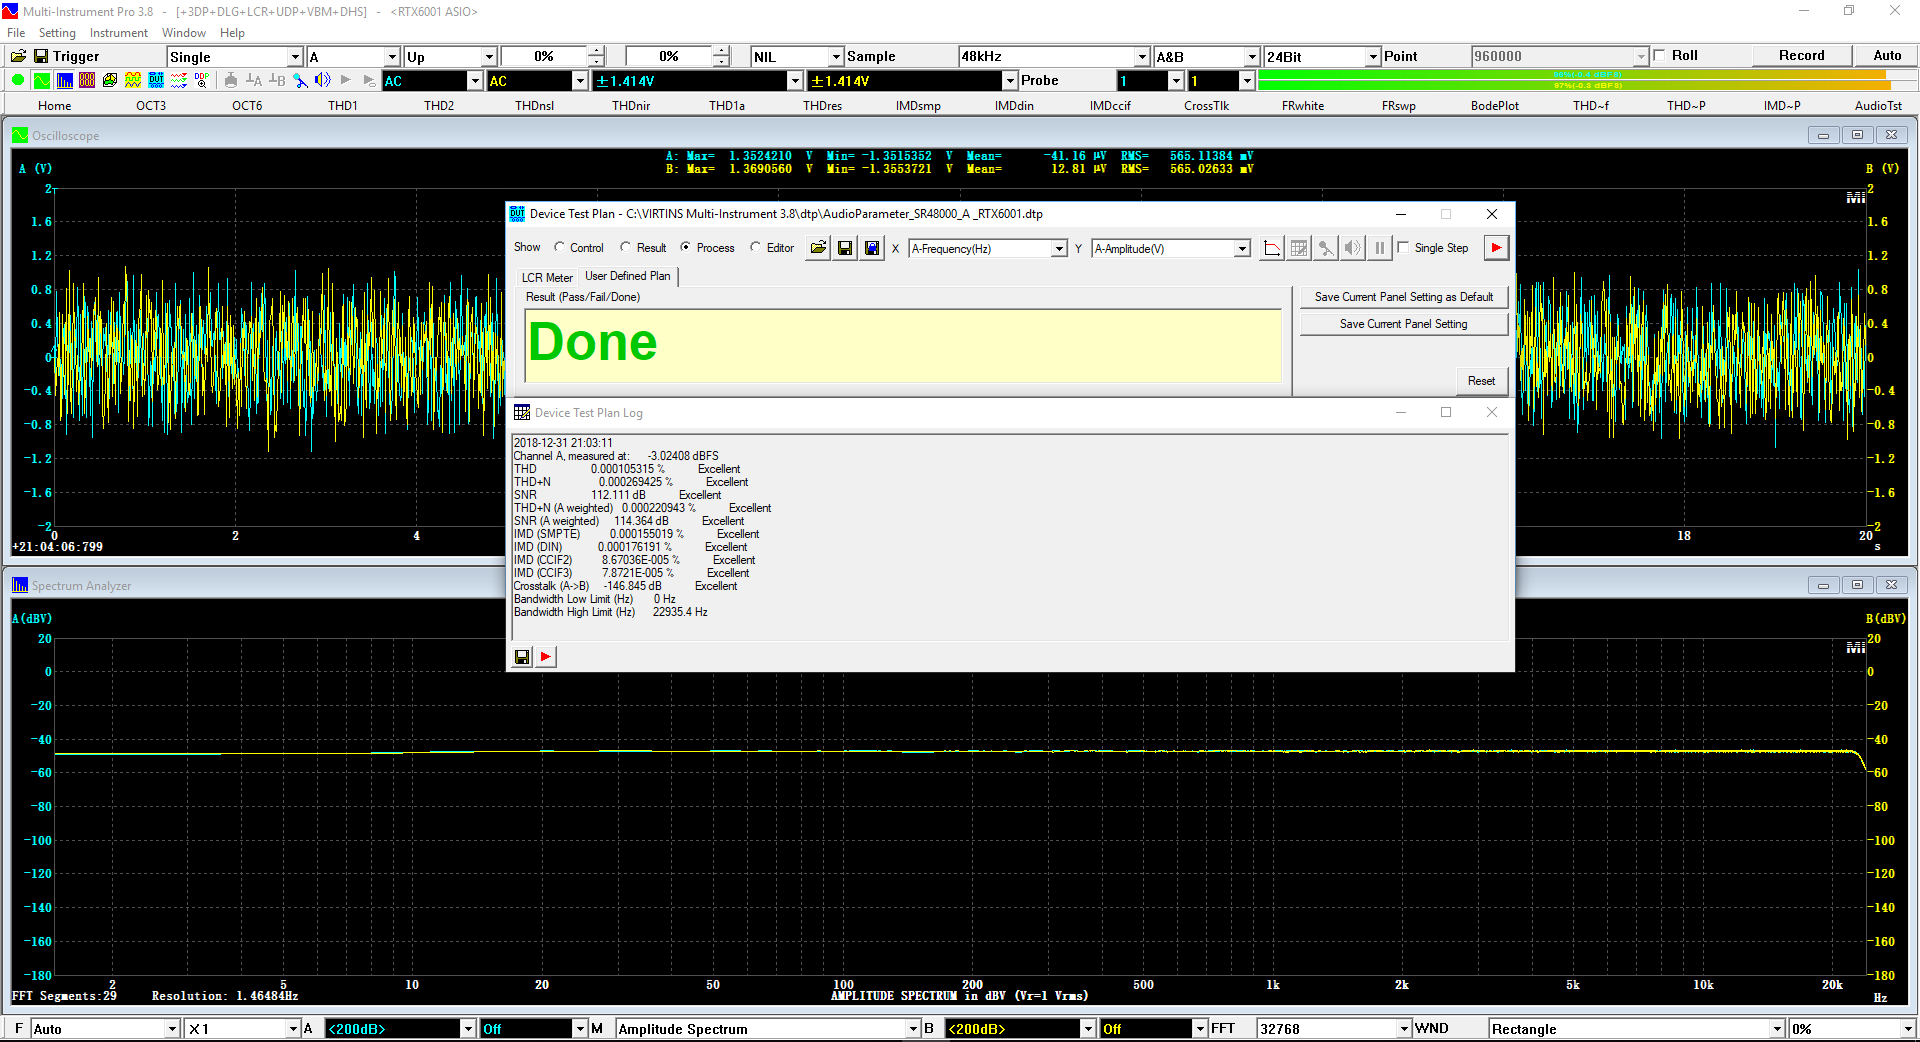Click the CrossTlk panel setting button
Image resolution: width=1920 pixels, height=1042 pixels.
pyautogui.click(x=1206, y=105)
